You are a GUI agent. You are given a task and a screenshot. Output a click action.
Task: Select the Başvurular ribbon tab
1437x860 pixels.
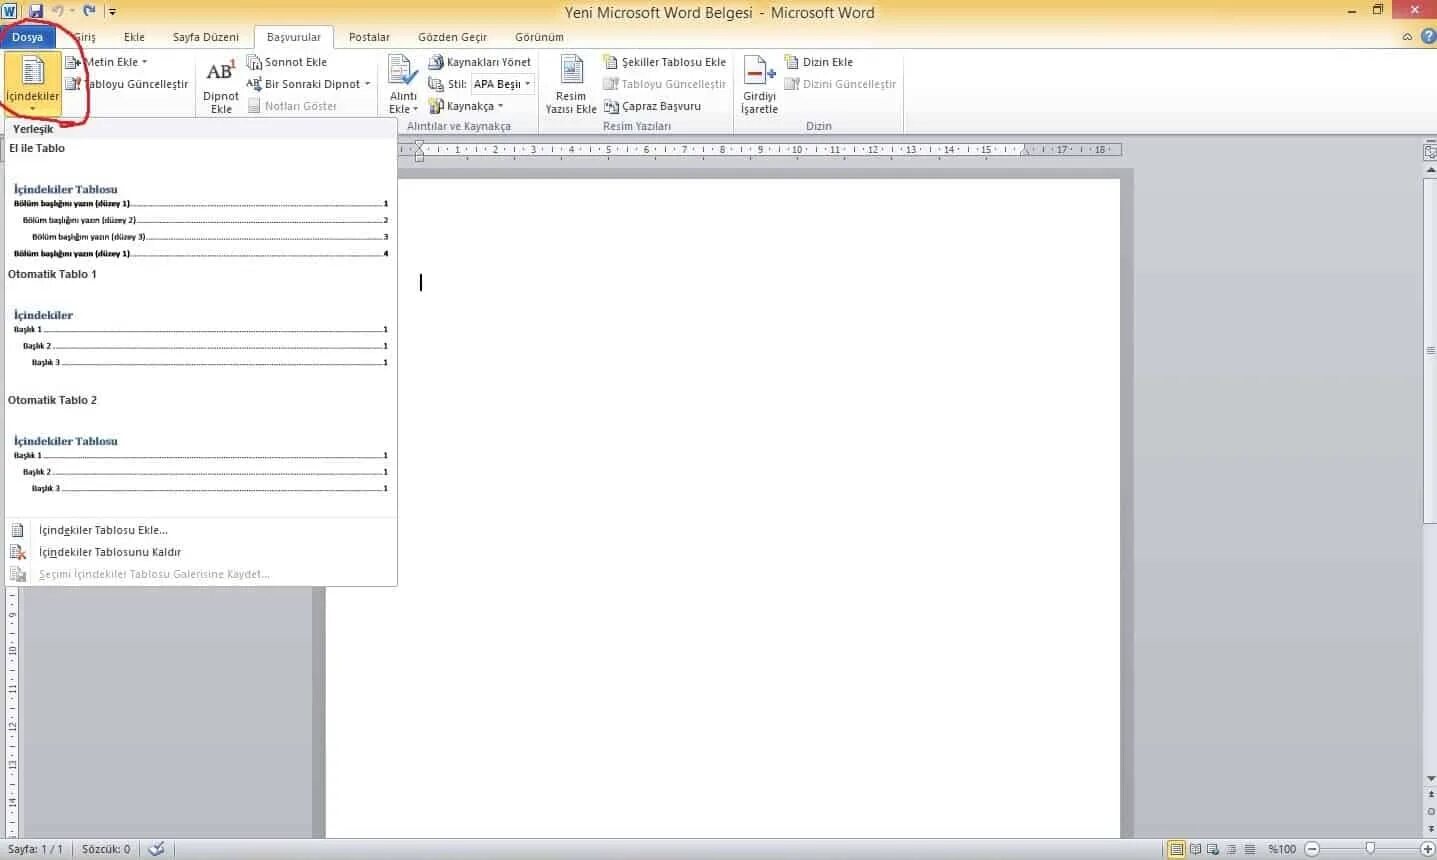294,37
